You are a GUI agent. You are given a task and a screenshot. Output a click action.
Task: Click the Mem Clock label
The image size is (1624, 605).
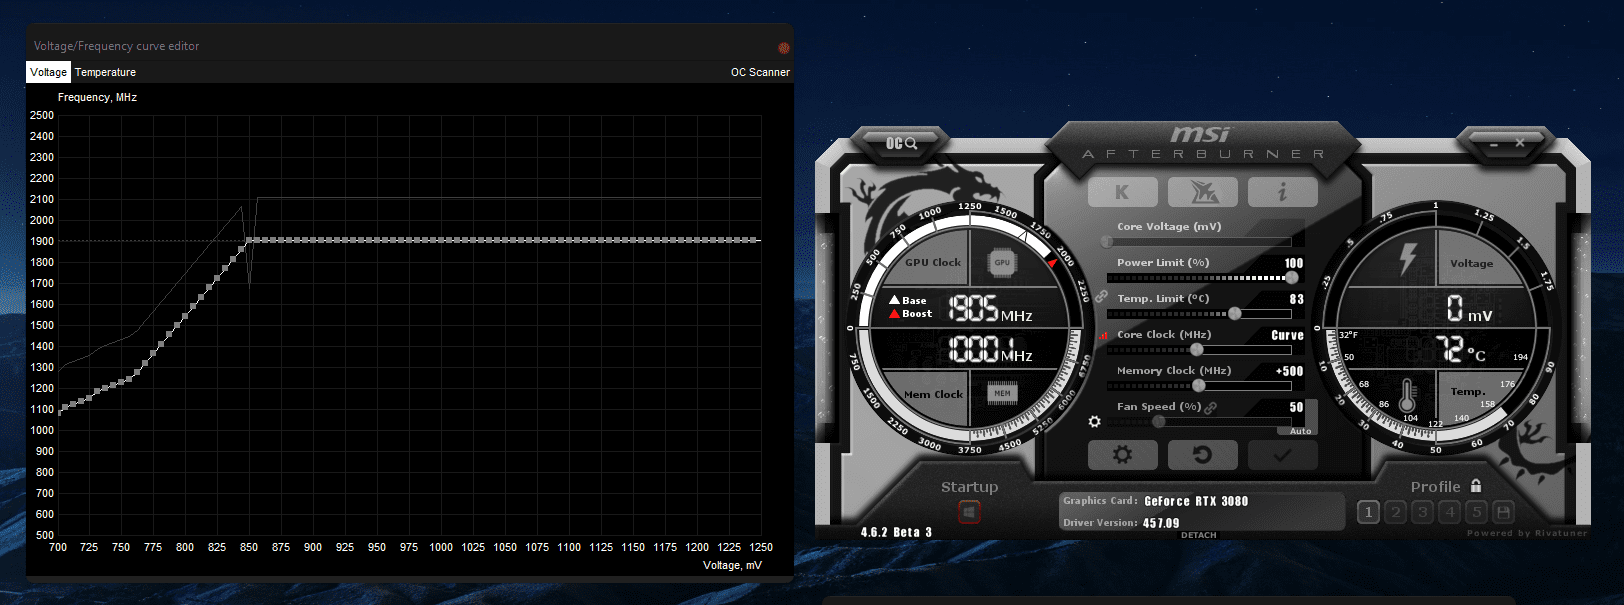[933, 395]
